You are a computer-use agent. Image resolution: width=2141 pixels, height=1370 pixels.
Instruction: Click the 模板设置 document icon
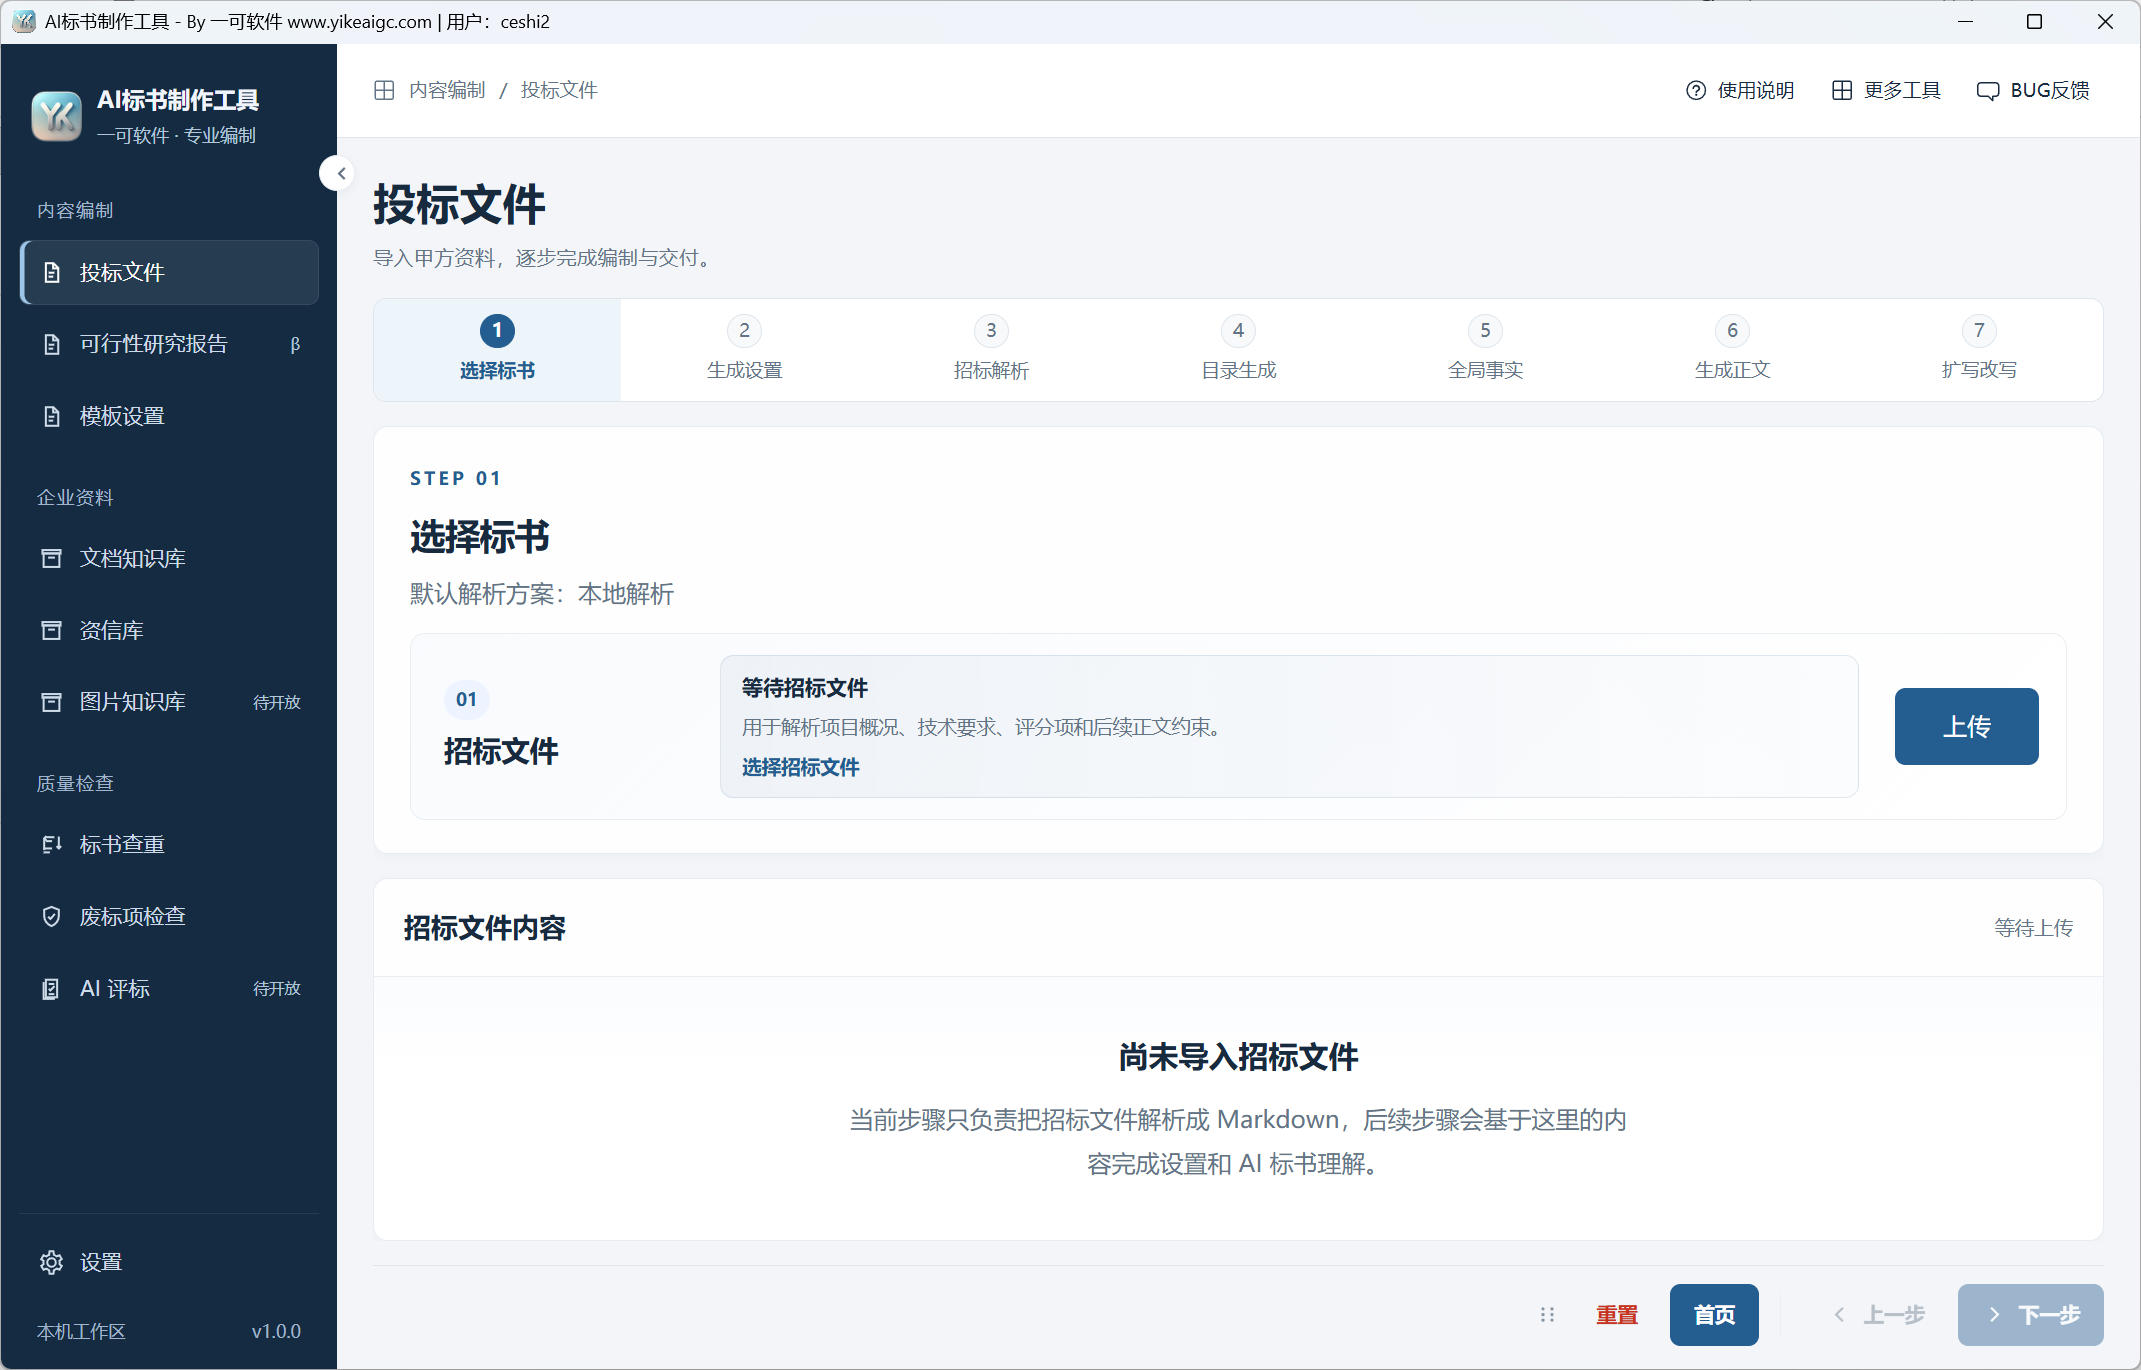52,416
